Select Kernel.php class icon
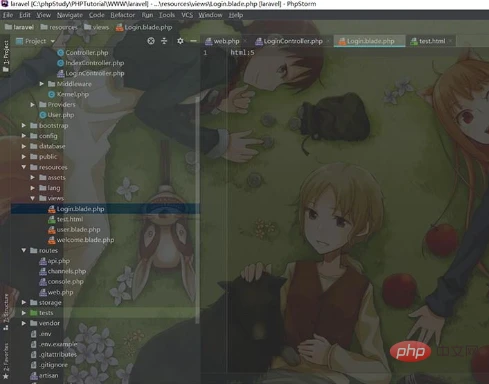Image resolution: width=489 pixels, height=384 pixels. (x=51, y=94)
